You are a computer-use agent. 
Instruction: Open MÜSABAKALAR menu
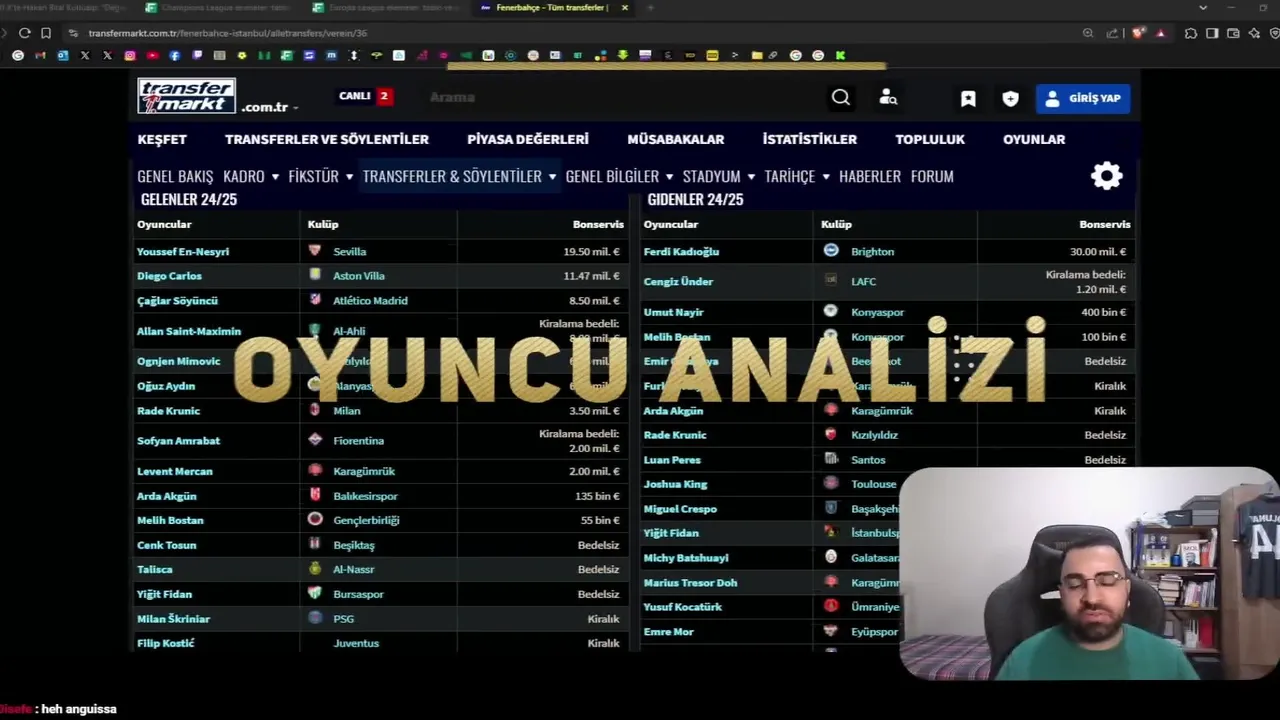[676, 139]
